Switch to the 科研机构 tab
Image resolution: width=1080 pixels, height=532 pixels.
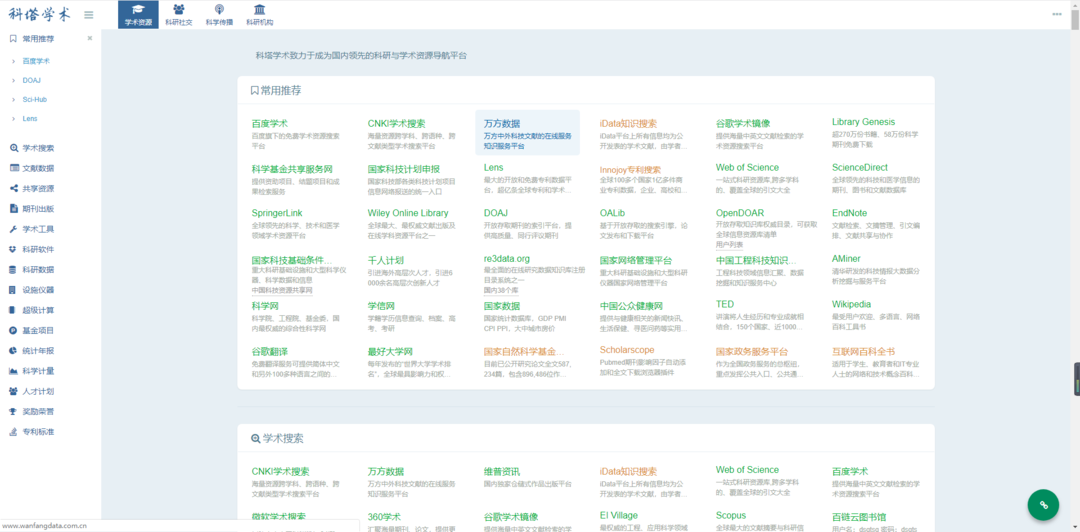(x=260, y=14)
